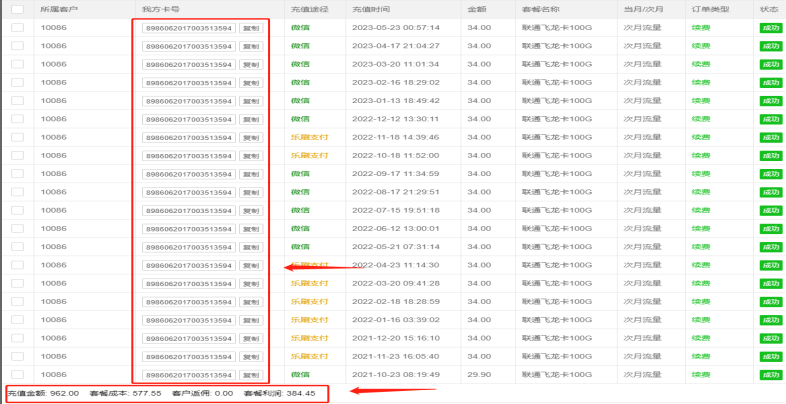786x404 pixels.
Task: Tick checkbox beside 2022-06-12 13:00:01 order
Action: coord(18,229)
